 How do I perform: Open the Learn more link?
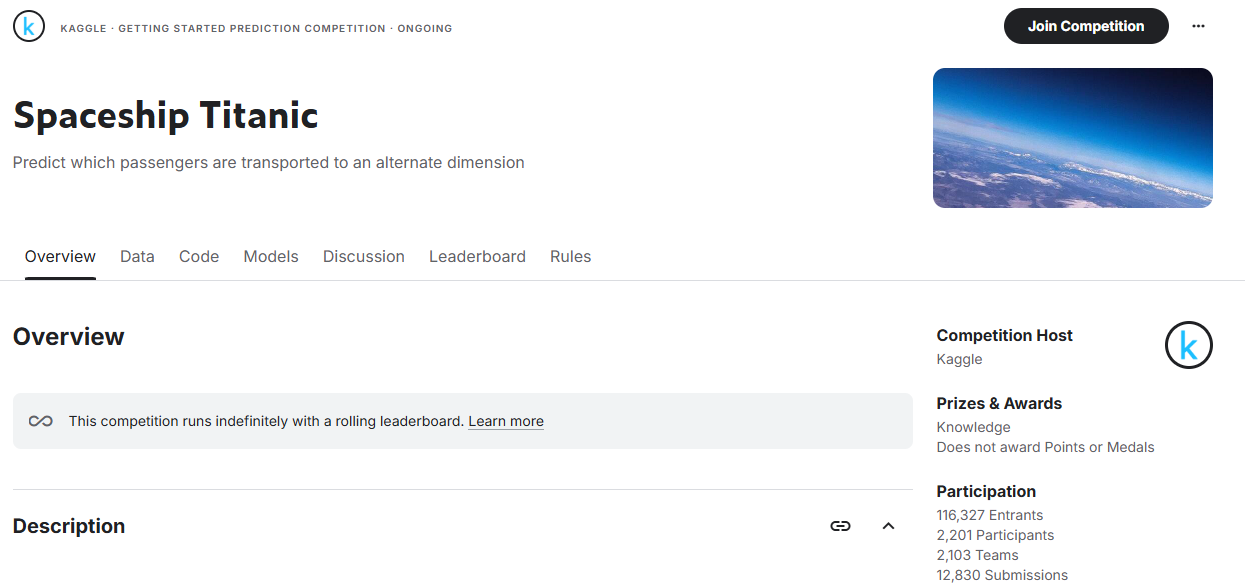[506, 421]
